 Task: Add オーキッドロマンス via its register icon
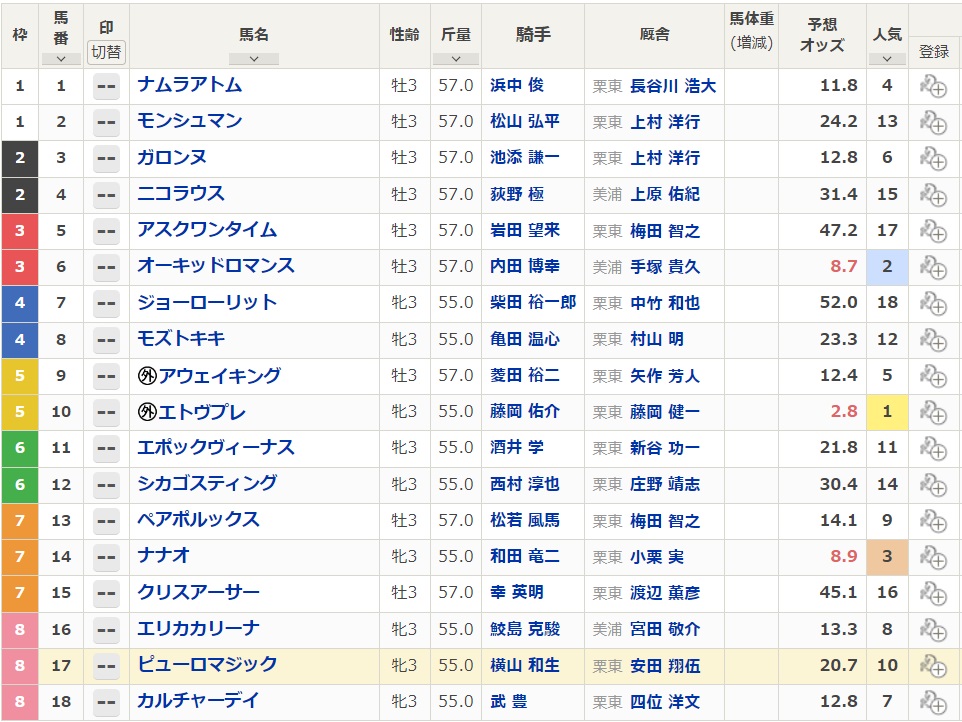933,267
